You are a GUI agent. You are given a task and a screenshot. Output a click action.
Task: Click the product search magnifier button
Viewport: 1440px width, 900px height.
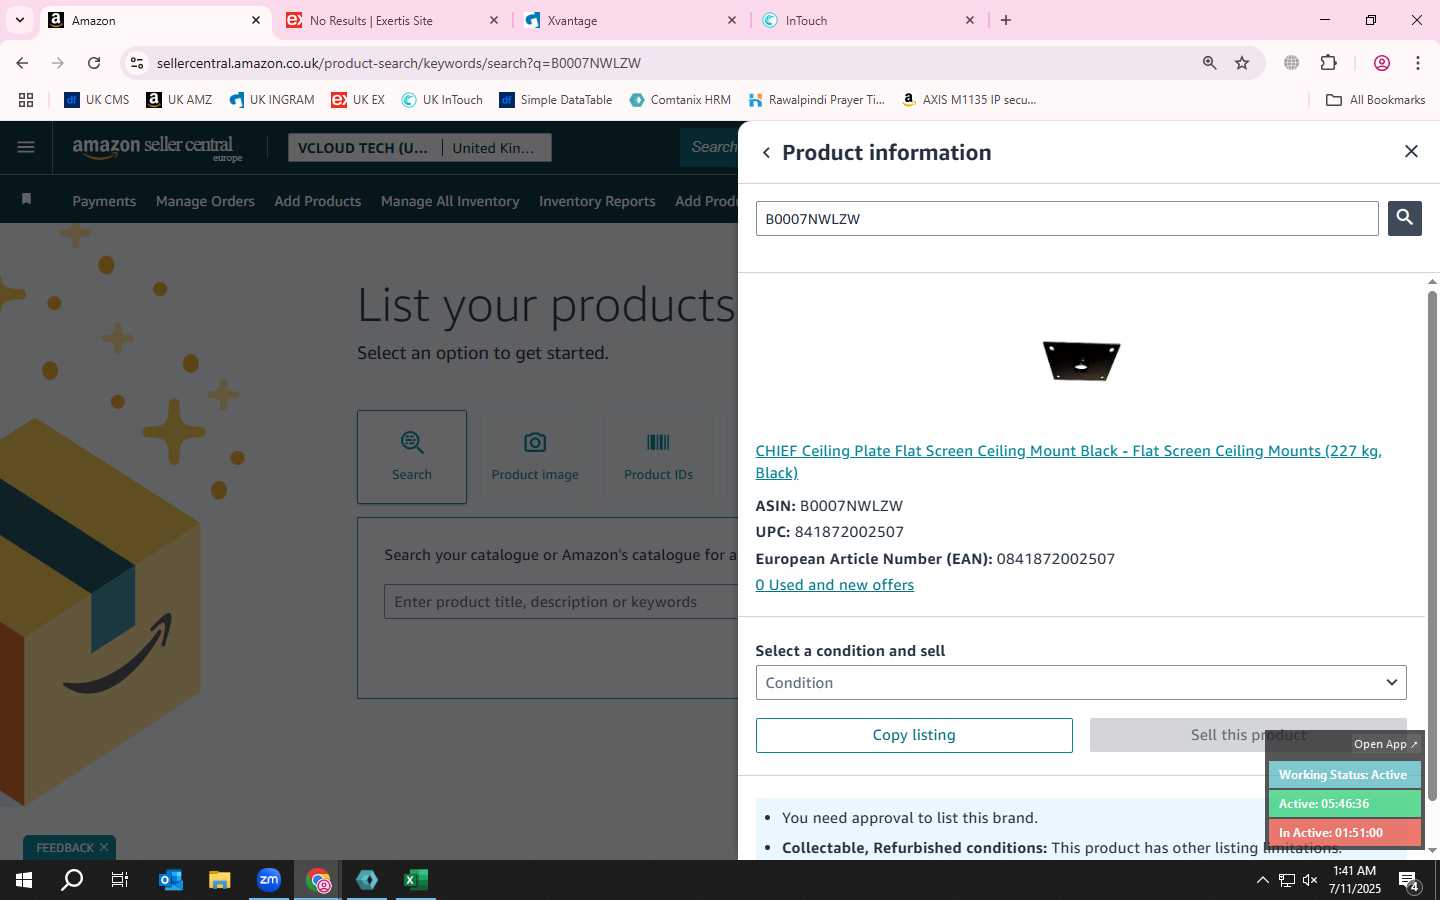pos(1404,218)
